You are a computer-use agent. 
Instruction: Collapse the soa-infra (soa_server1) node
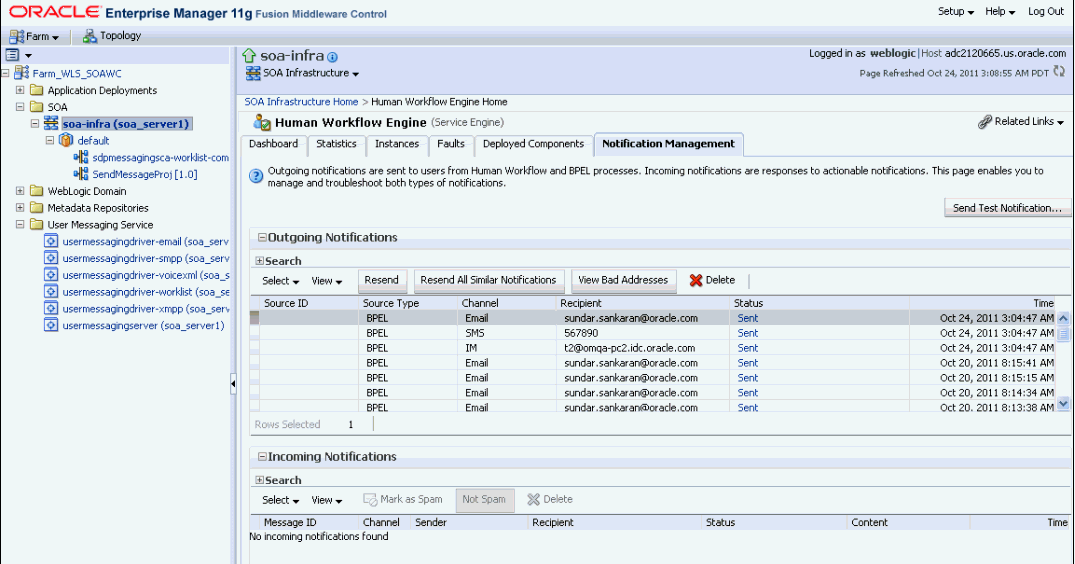(x=35, y=124)
